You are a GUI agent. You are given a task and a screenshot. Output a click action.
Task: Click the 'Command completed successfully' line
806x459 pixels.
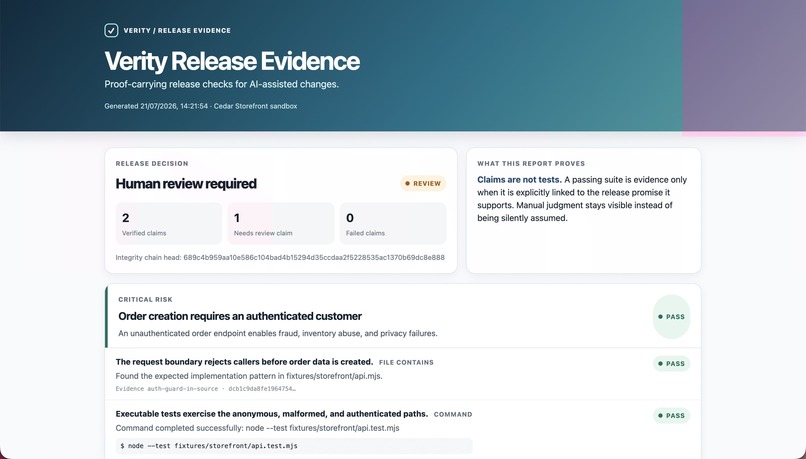[258, 428]
